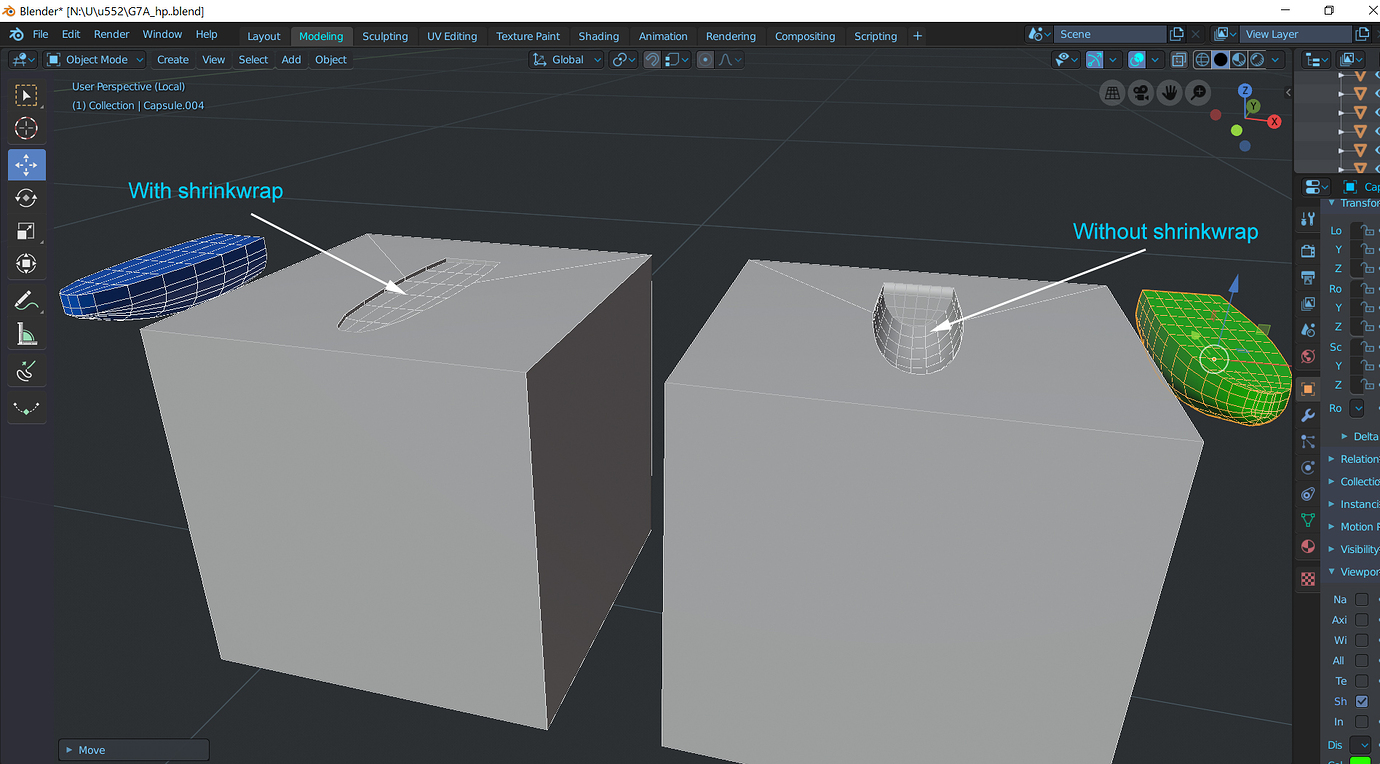The image size is (1380, 764).
Task: Select the Measure tool
Action: [26, 335]
